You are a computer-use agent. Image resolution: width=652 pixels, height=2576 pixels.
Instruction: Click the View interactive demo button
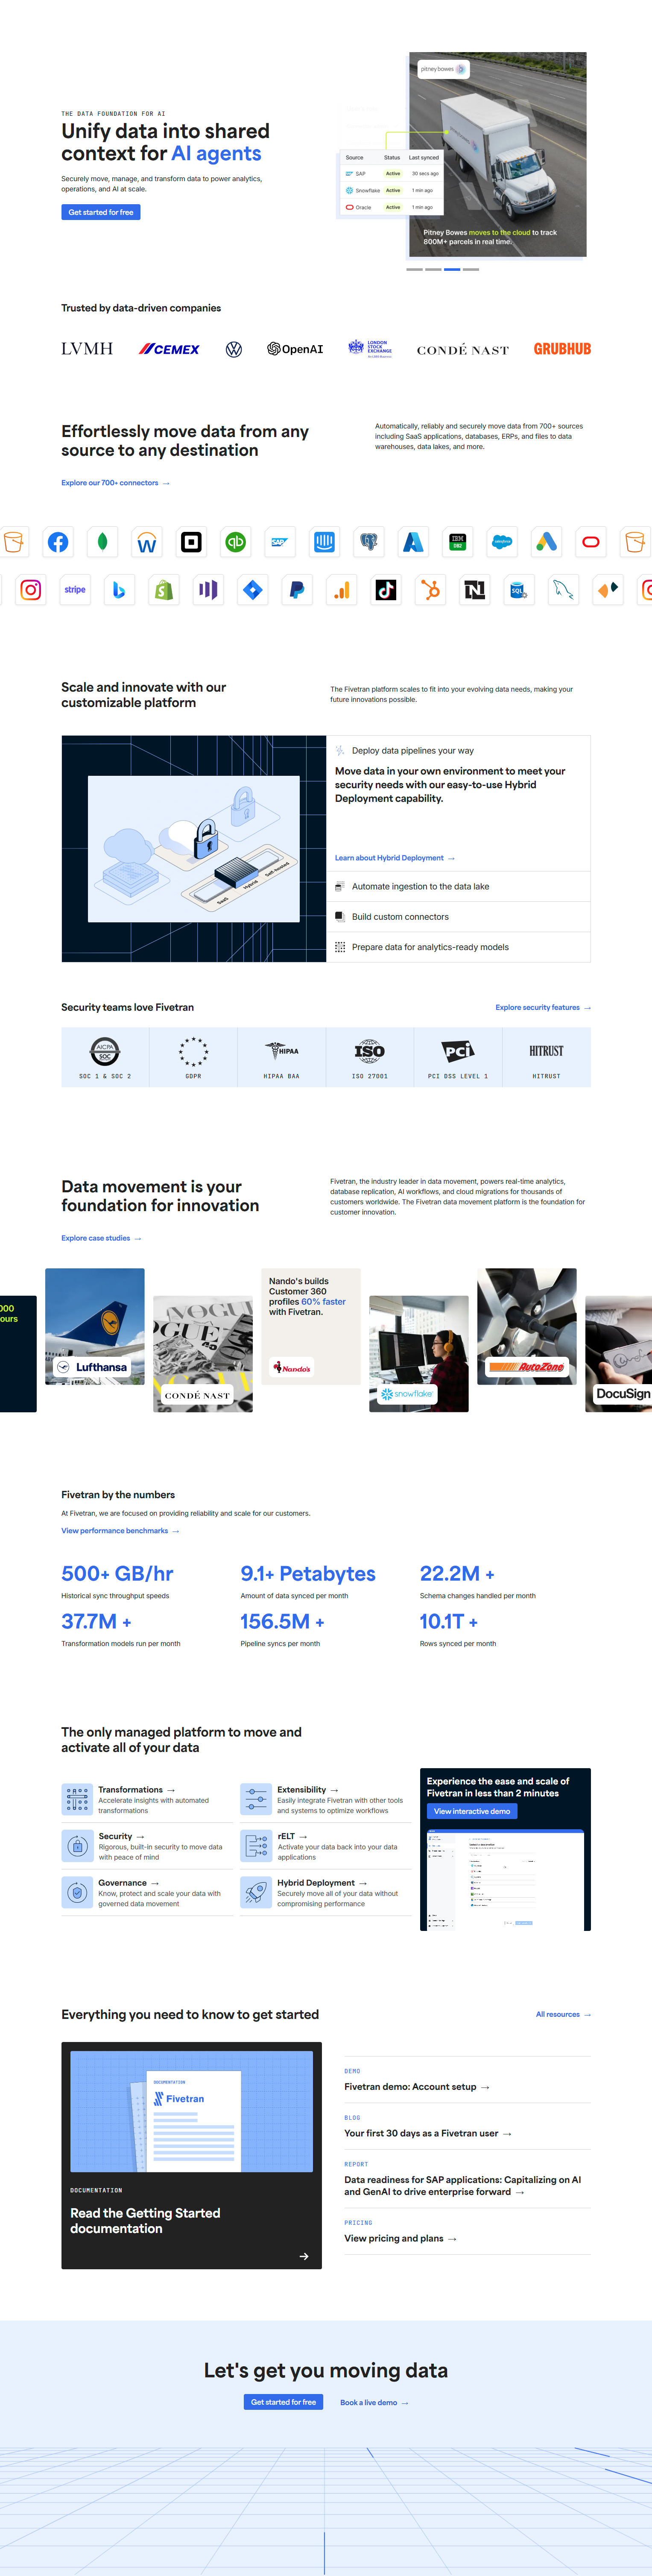point(472,1811)
